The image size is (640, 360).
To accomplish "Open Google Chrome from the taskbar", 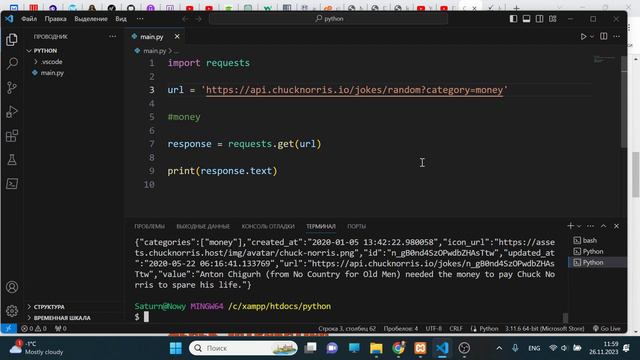I will pyautogui.click(x=398, y=348).
